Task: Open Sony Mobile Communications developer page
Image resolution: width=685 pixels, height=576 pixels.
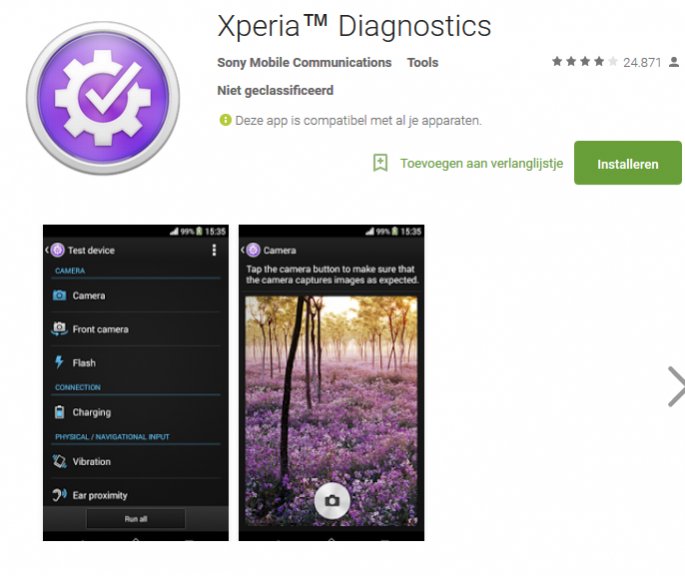Action: (x=304, y=62)
